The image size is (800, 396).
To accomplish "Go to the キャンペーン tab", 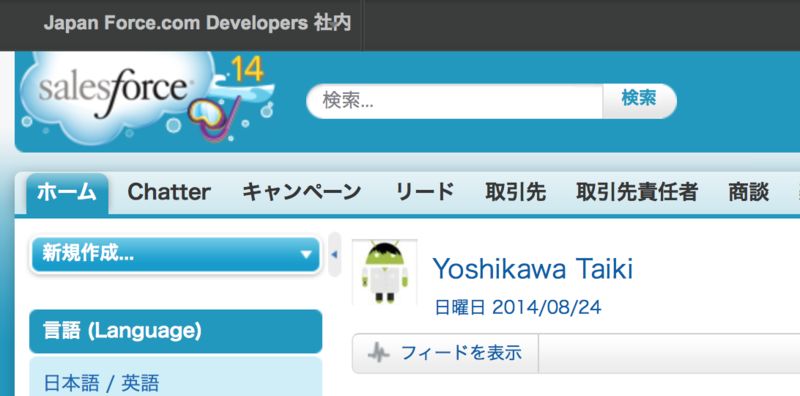I will pyautogui.click(x=302, y=193).
